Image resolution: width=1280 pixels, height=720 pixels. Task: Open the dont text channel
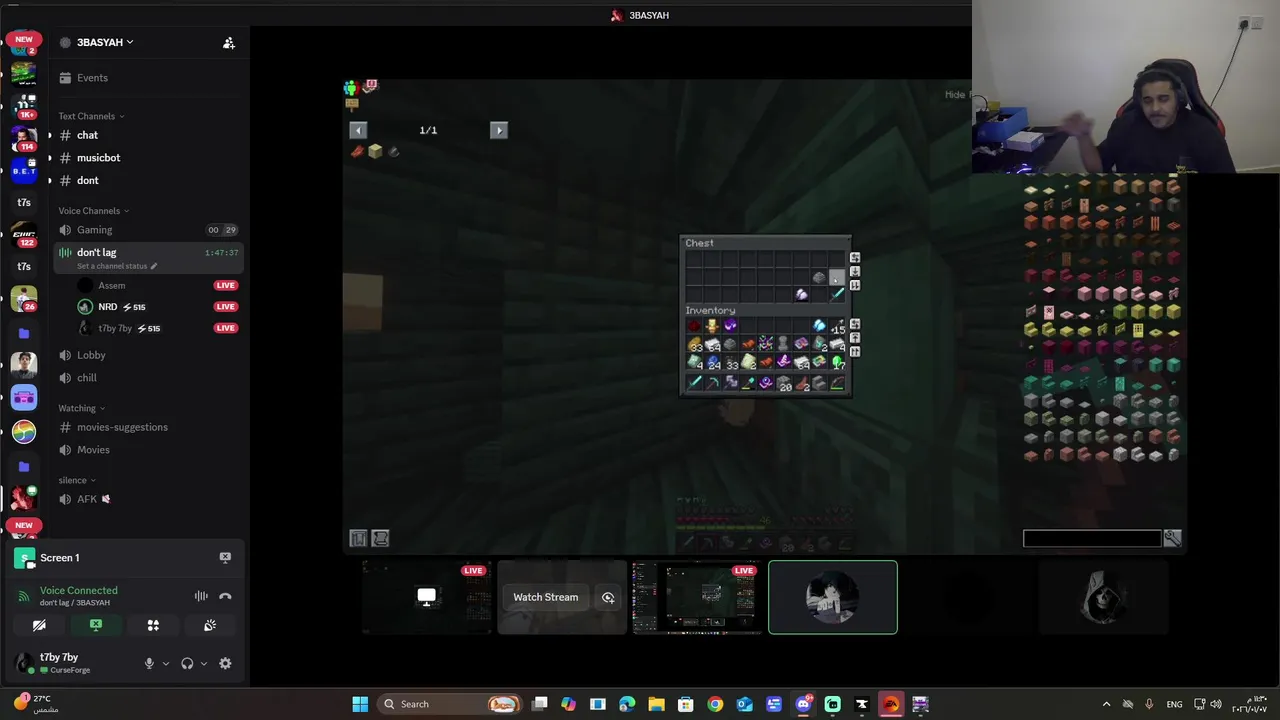[148, 181]
